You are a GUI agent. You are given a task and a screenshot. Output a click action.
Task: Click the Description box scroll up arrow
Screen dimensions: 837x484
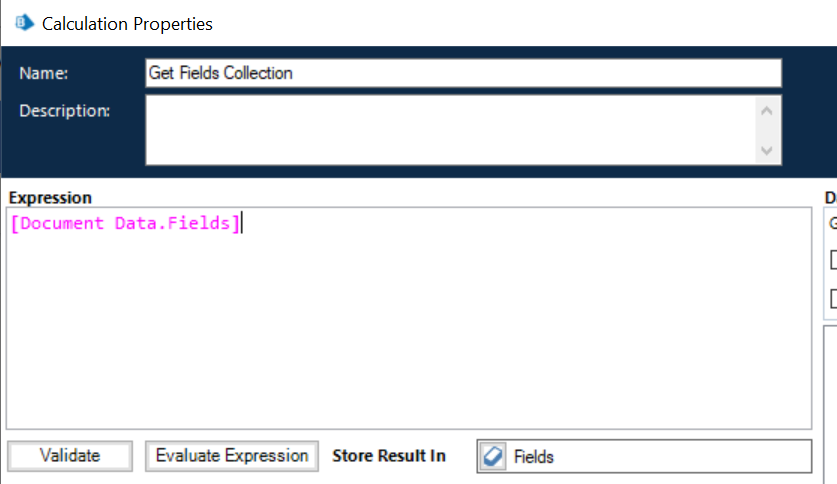pos(767,110)
